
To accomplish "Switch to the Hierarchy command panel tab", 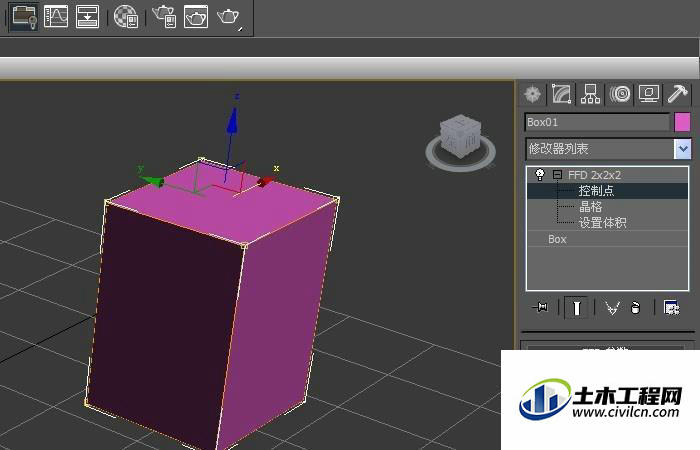I will (590, 94).
